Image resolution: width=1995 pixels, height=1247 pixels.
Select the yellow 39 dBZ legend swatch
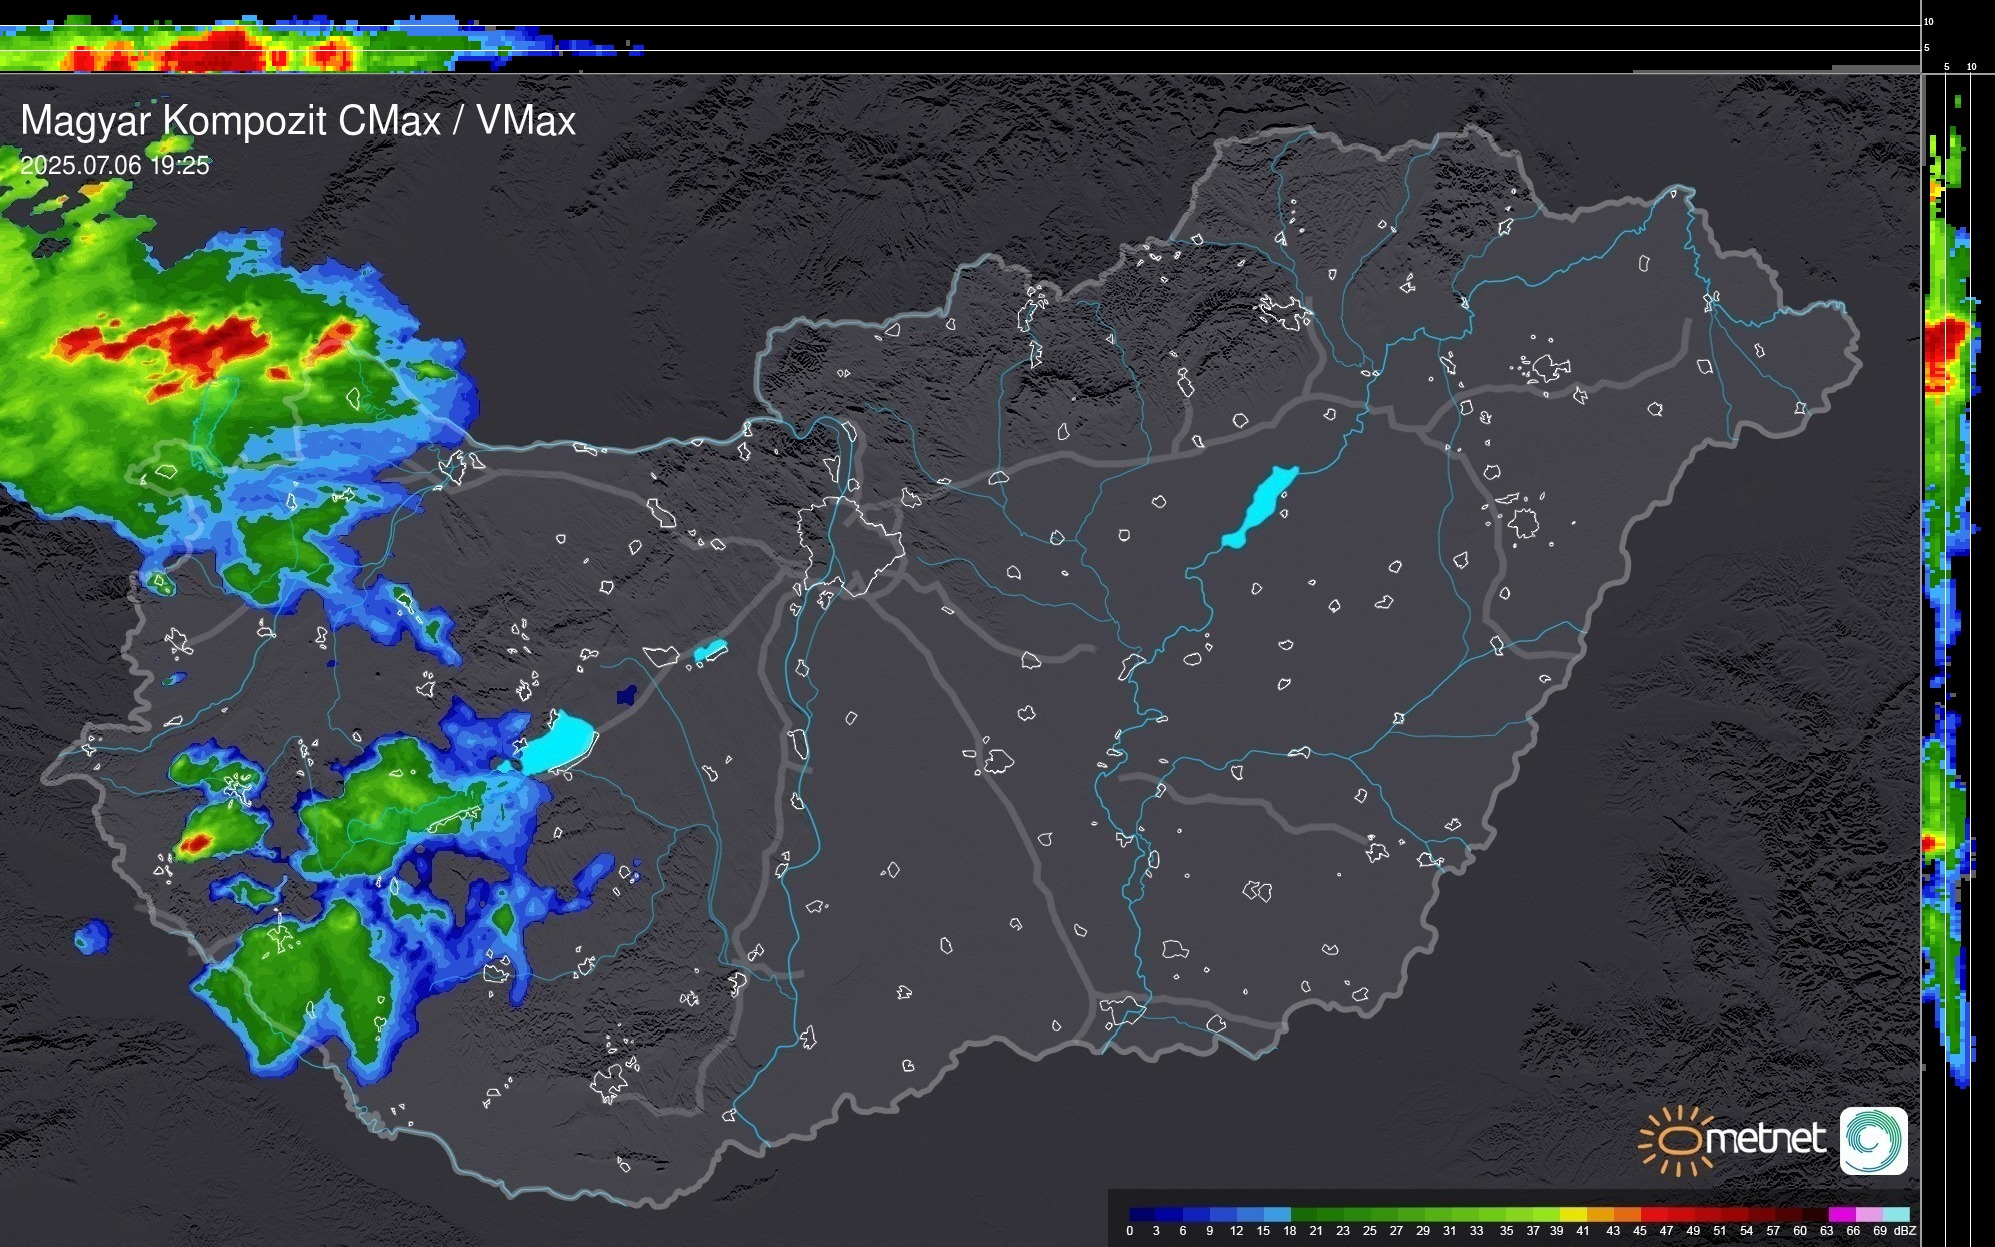(1574, 1214)
